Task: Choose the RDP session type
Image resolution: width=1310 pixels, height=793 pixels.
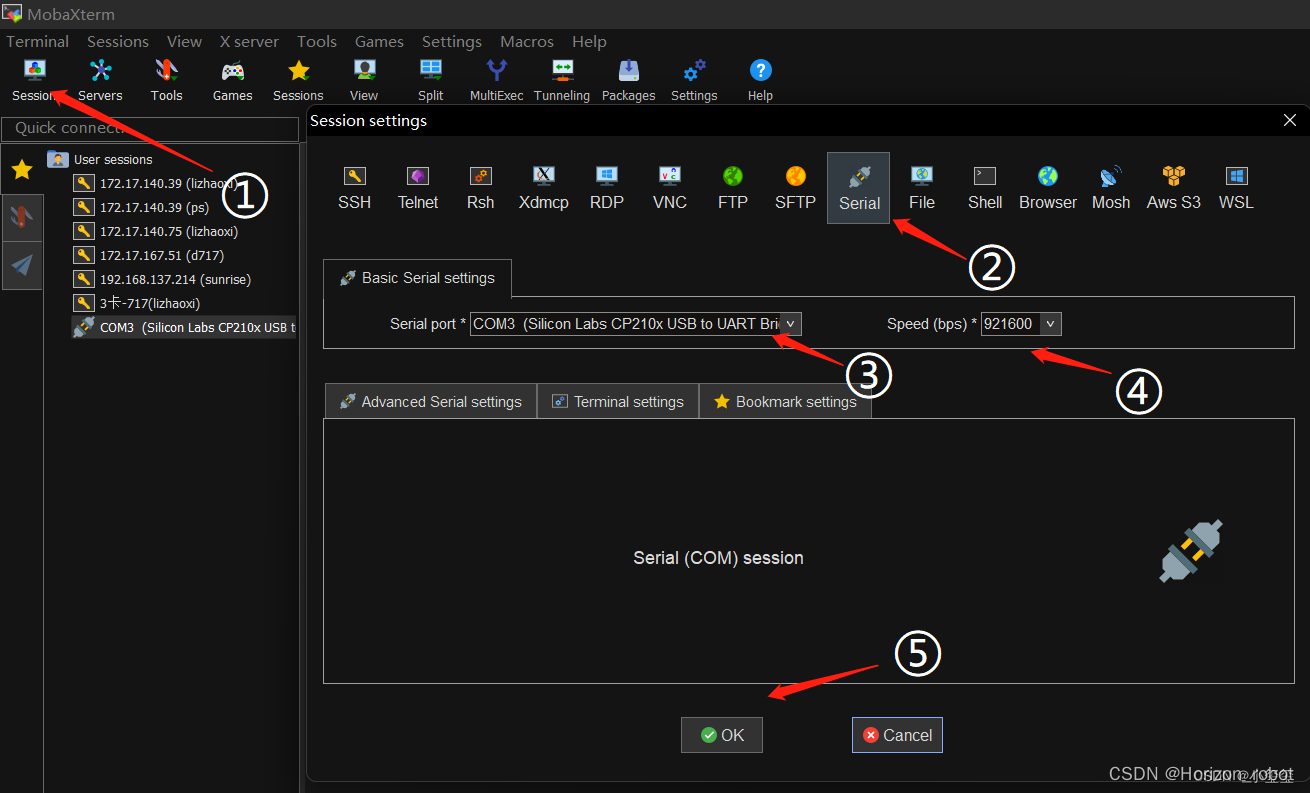Action: 607,188
